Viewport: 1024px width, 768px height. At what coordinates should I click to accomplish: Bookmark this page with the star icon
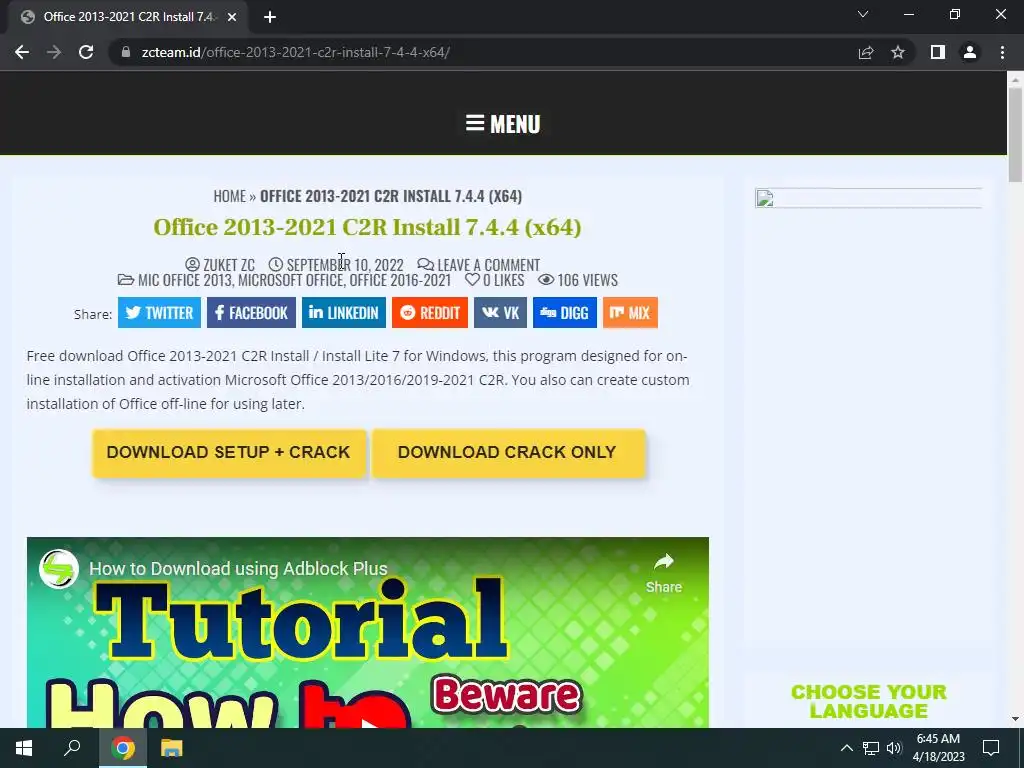point(898,52)
